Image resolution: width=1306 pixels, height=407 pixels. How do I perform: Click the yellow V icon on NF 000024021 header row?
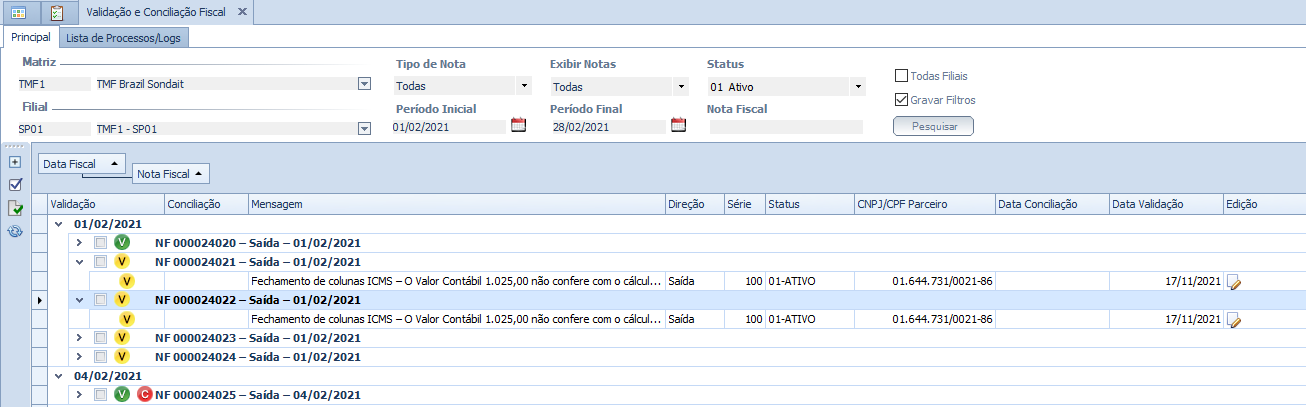point(122,262)
